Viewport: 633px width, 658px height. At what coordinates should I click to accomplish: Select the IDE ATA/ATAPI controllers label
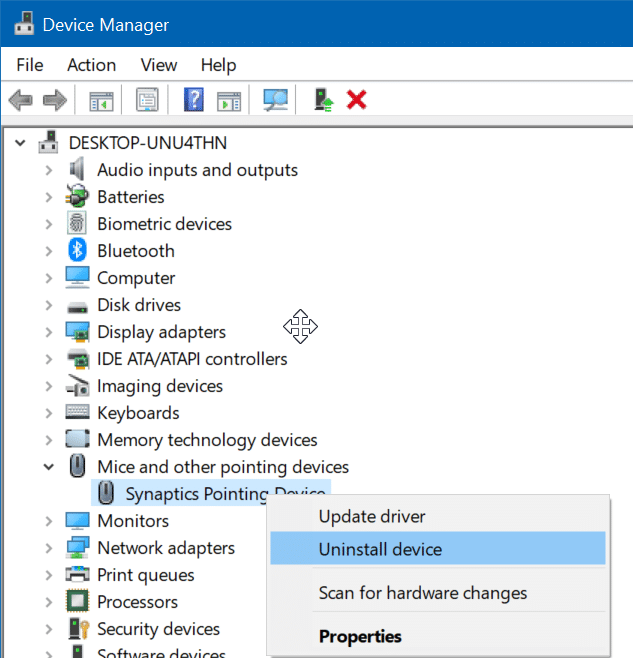tap(192, 359)
